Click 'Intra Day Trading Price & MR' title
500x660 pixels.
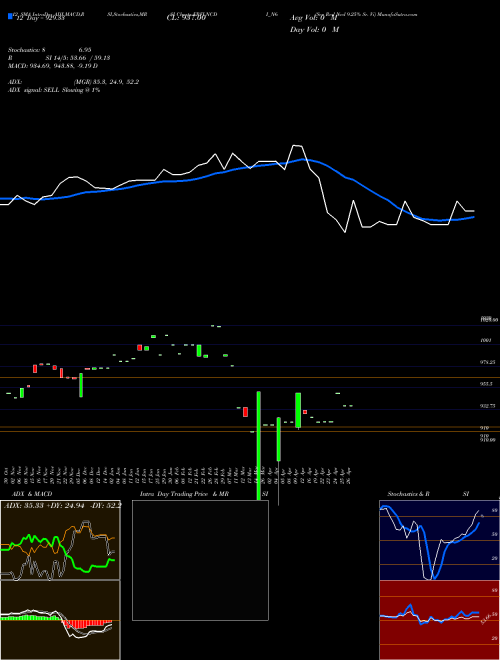[184, 494]
